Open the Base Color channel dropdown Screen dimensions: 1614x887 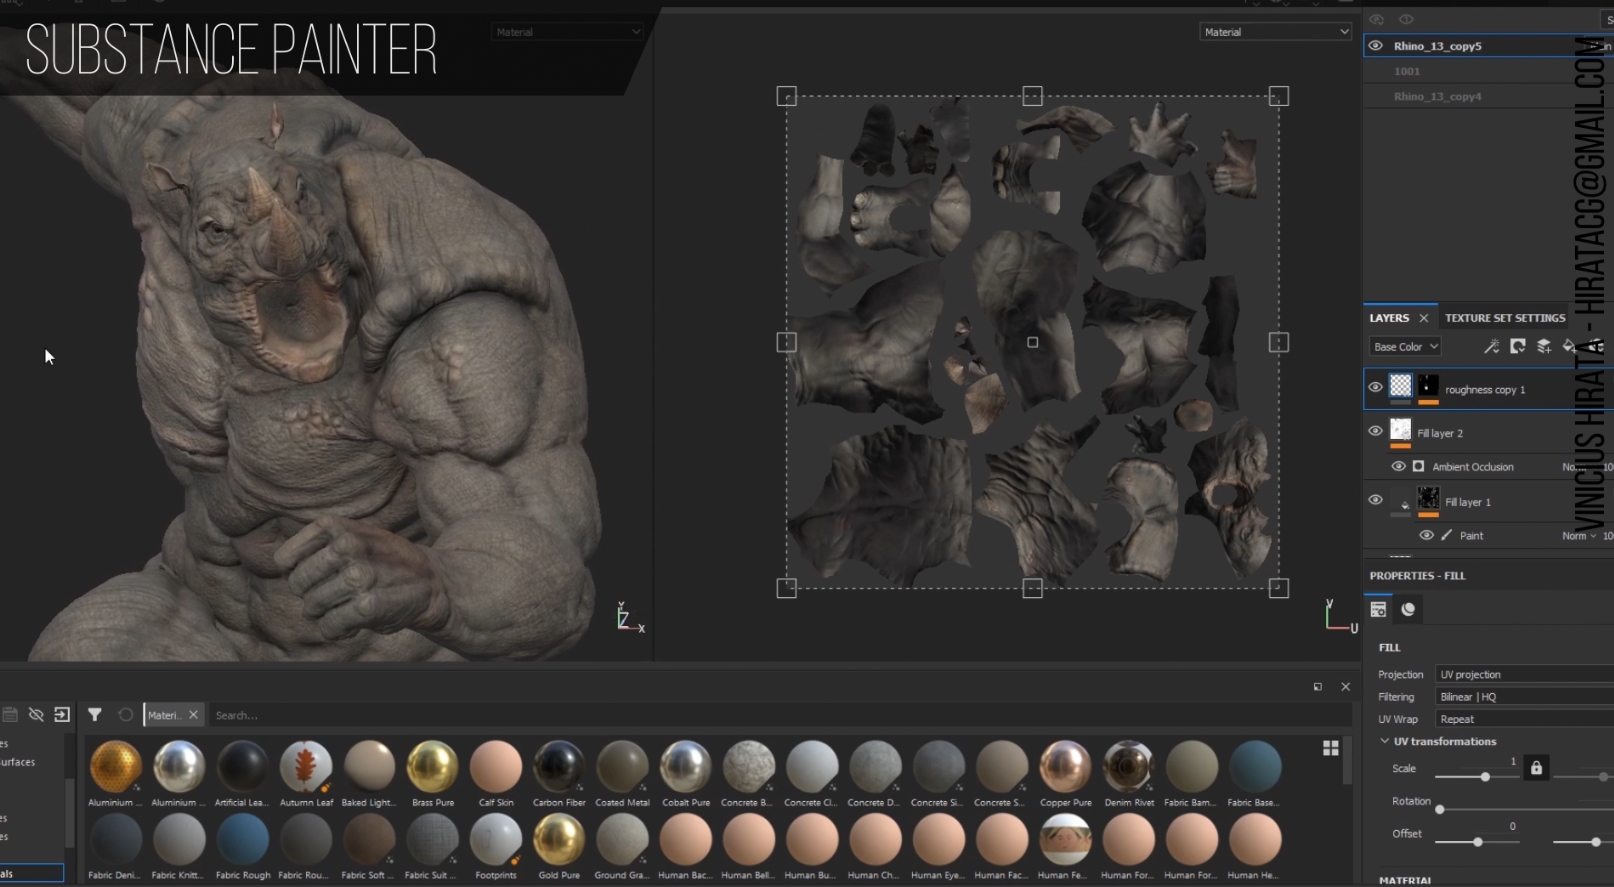1405,346
